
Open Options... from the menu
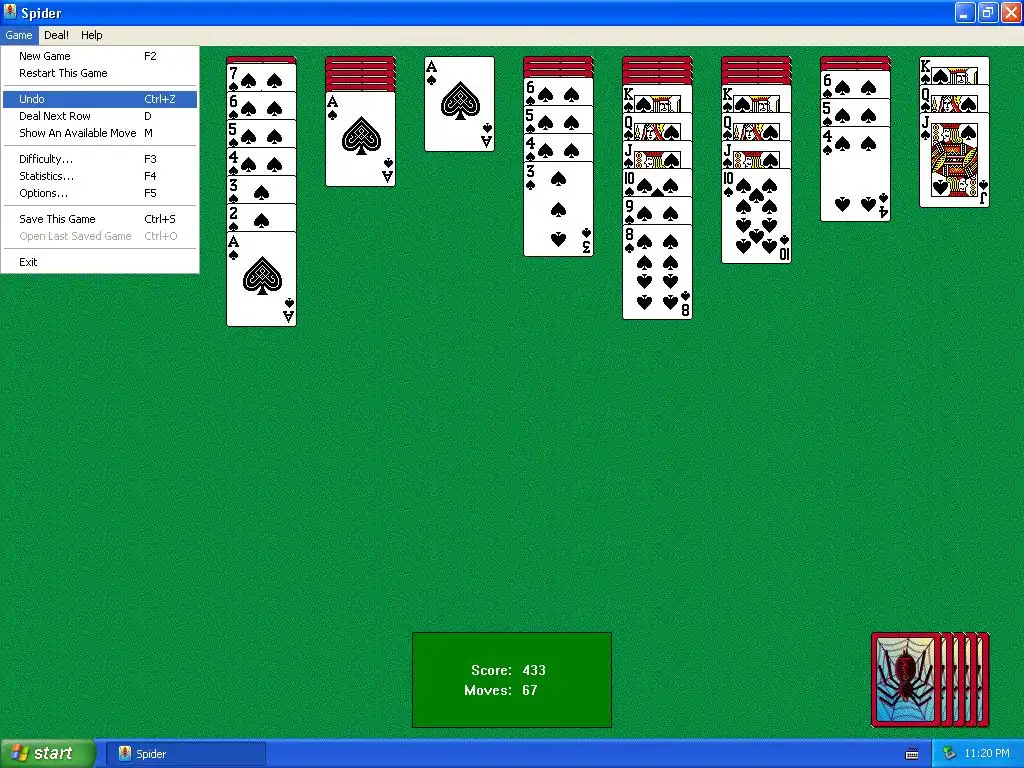99,193
